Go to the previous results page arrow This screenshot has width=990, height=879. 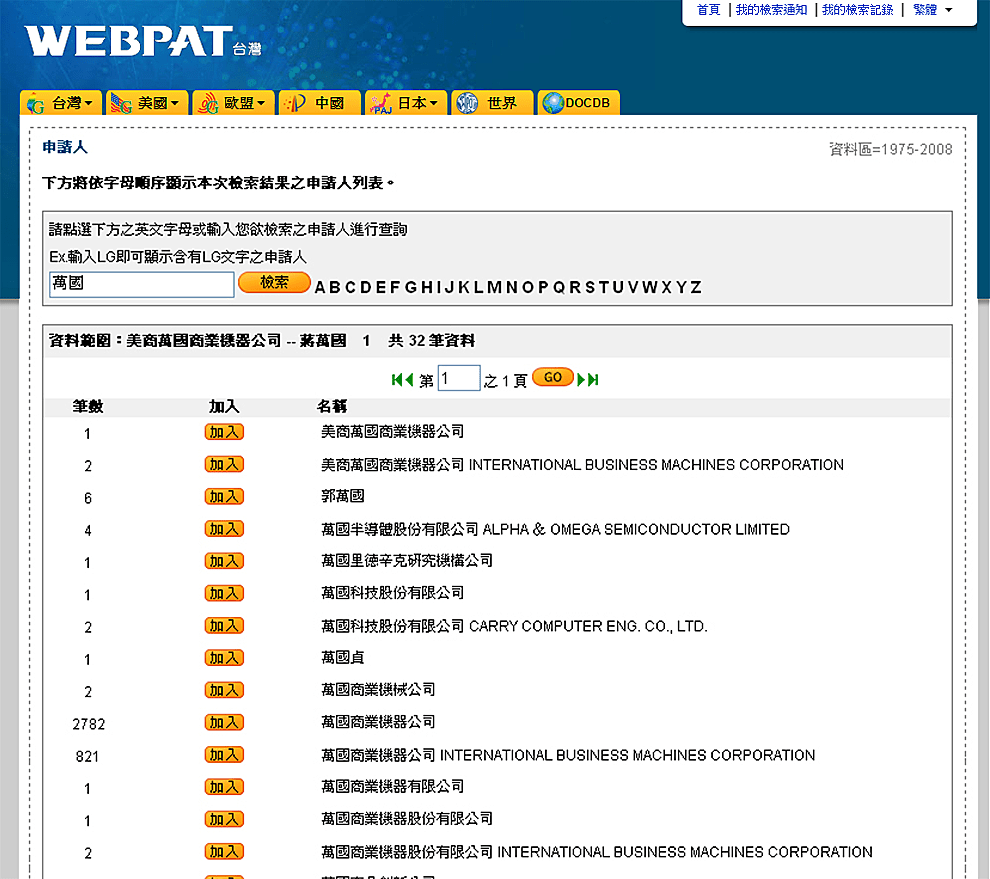pos(409,380)
